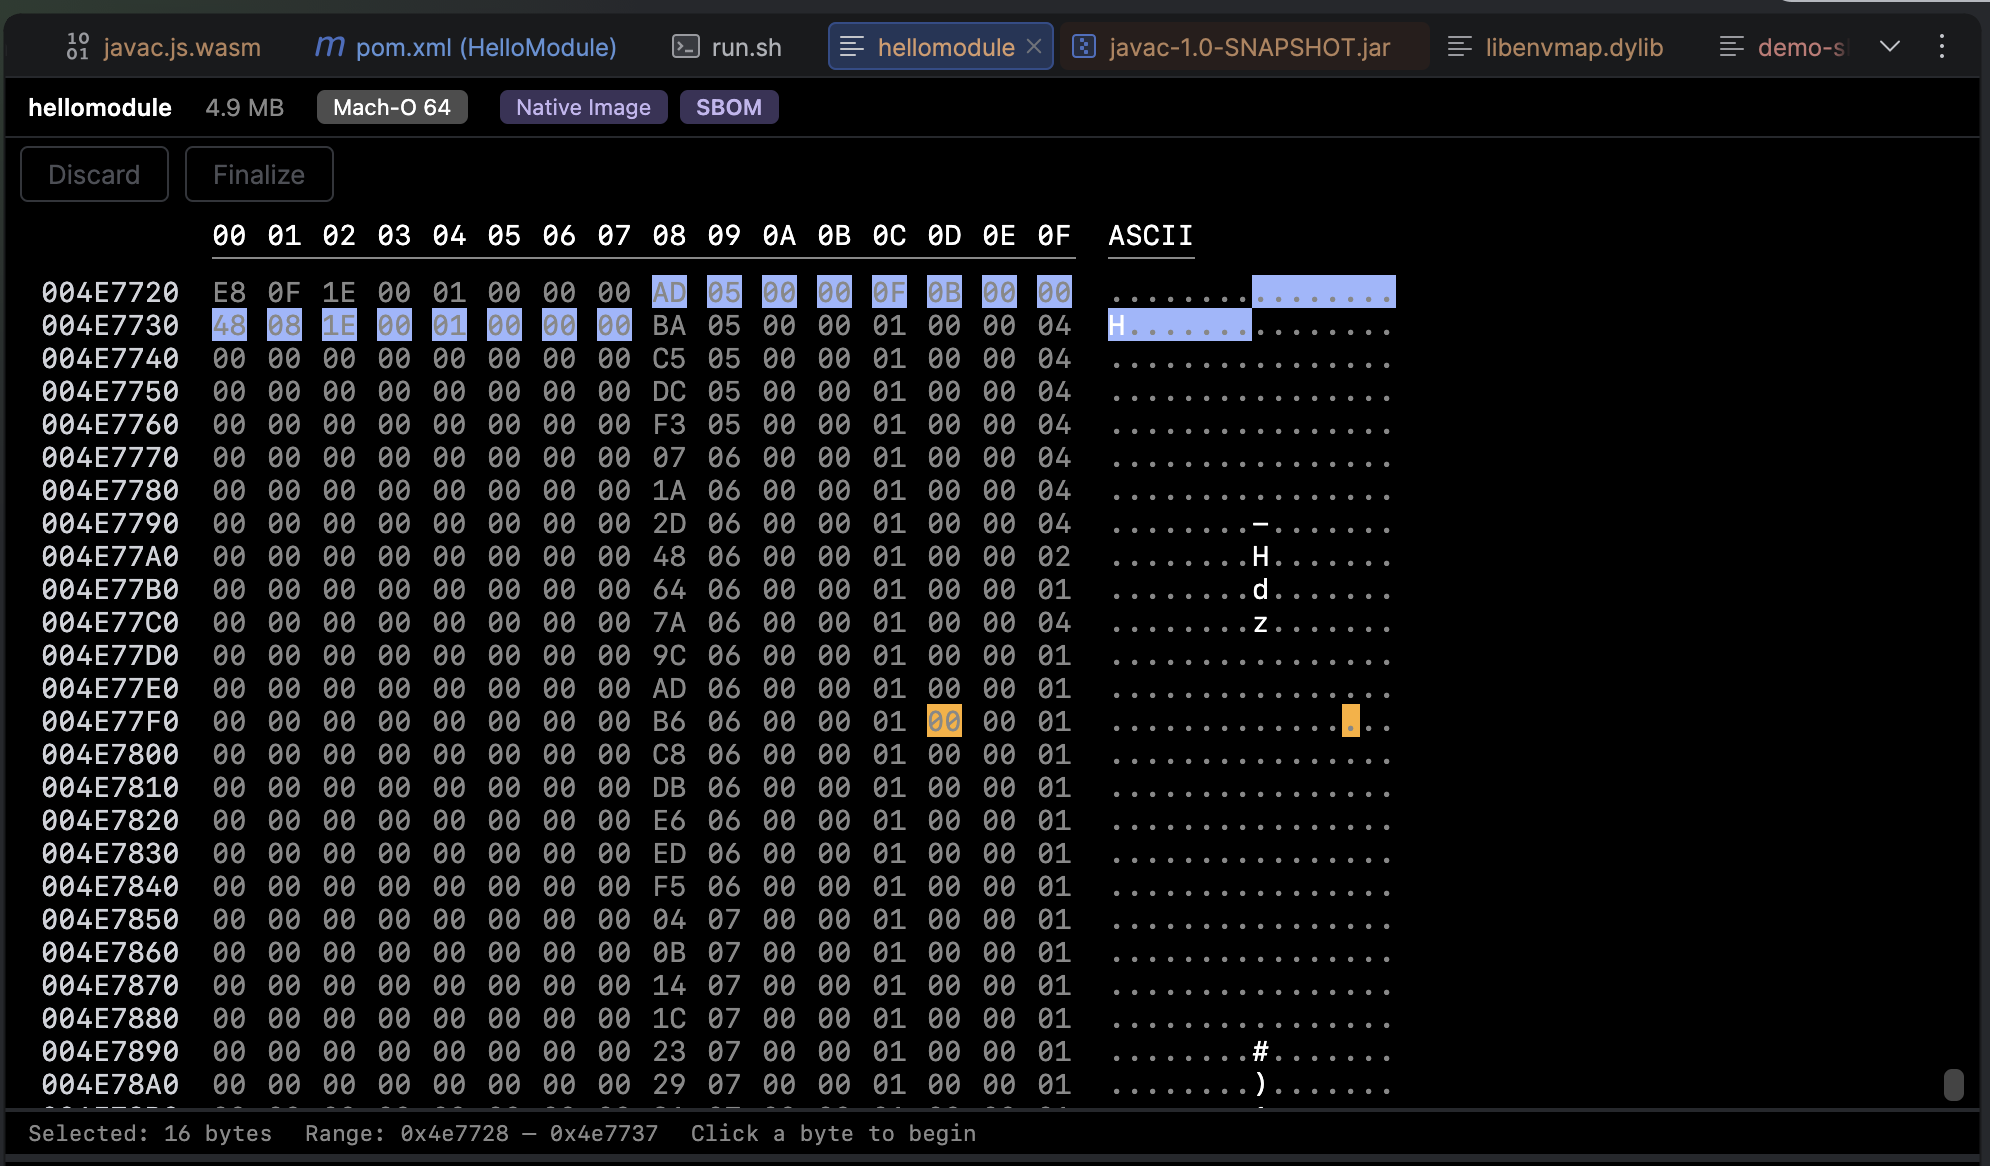The height and width of the screenshot is (1166, 1990).
Task: Click offset label 004E7720
Action: [x=110, y=292]
